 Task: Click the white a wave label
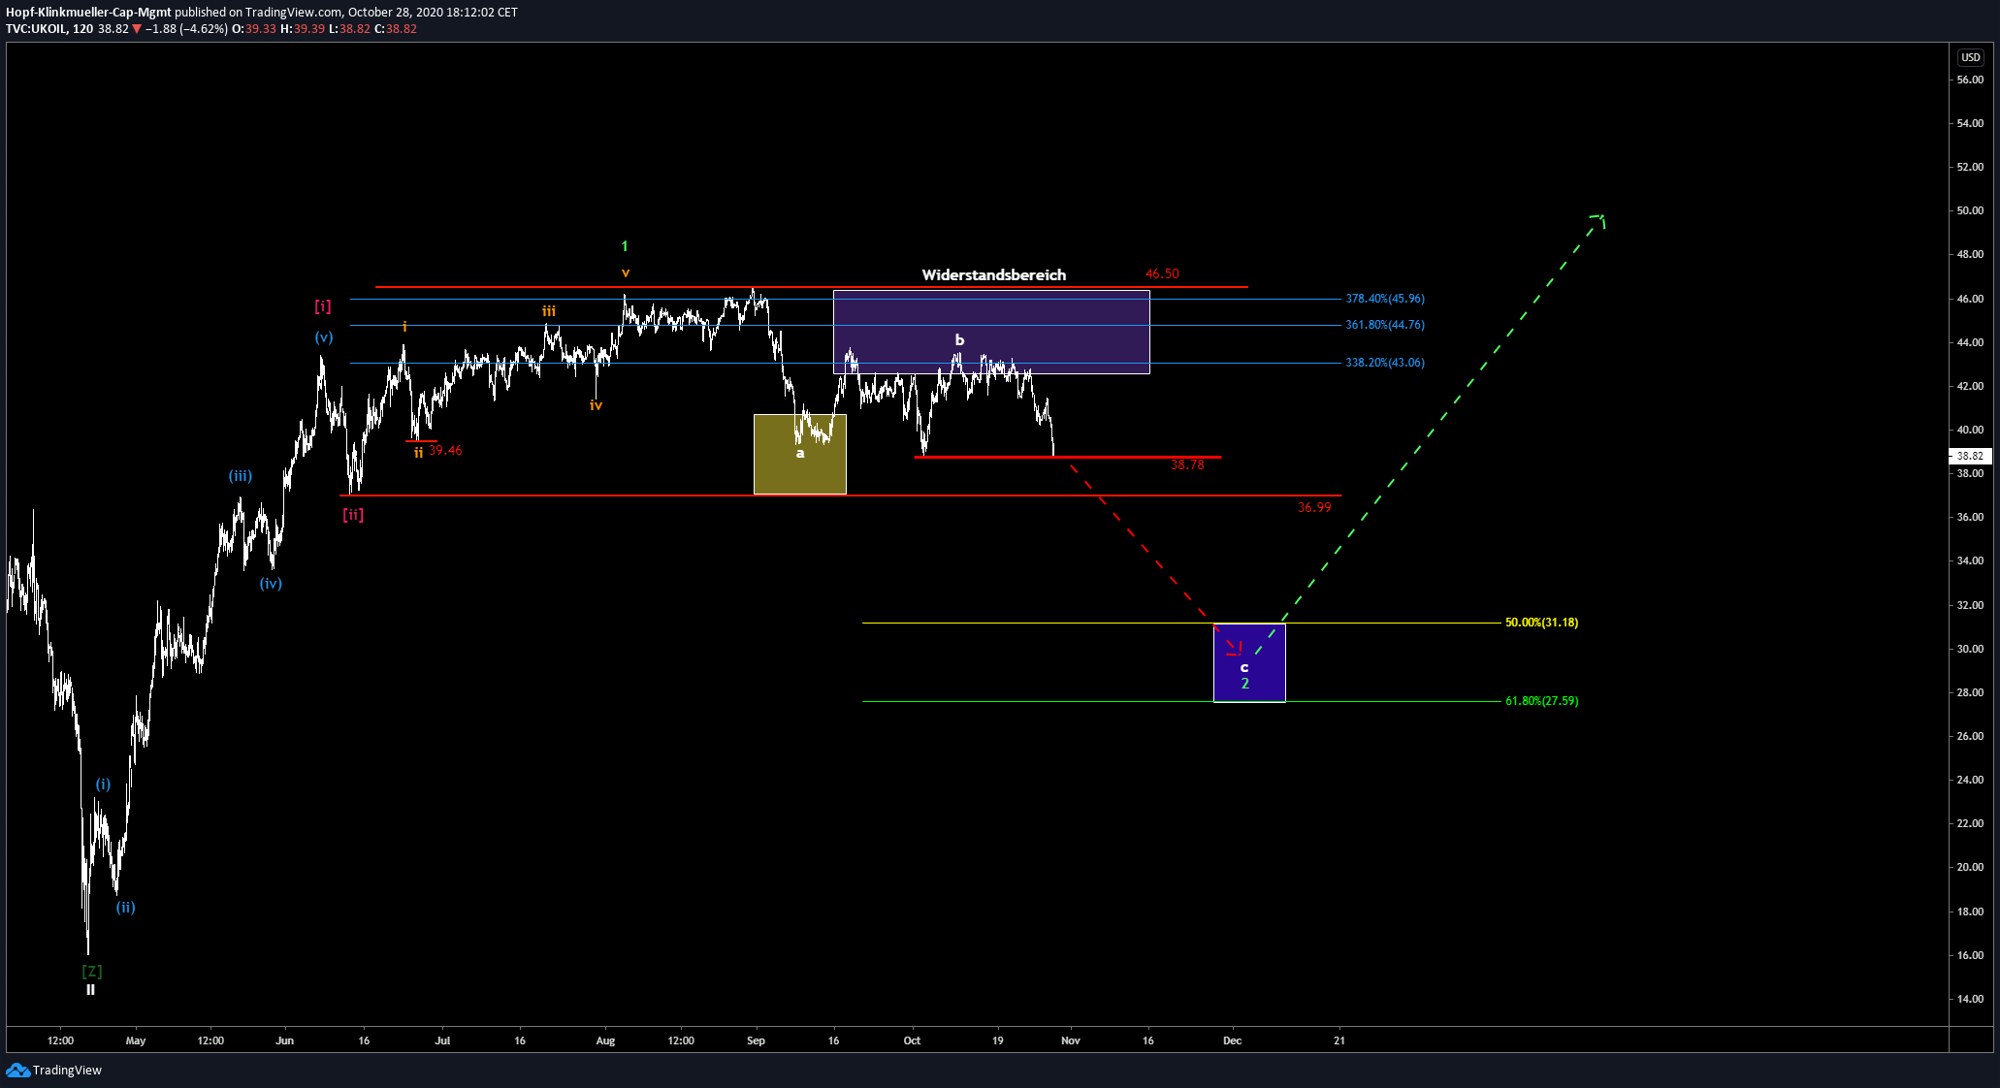coord(800,453)
